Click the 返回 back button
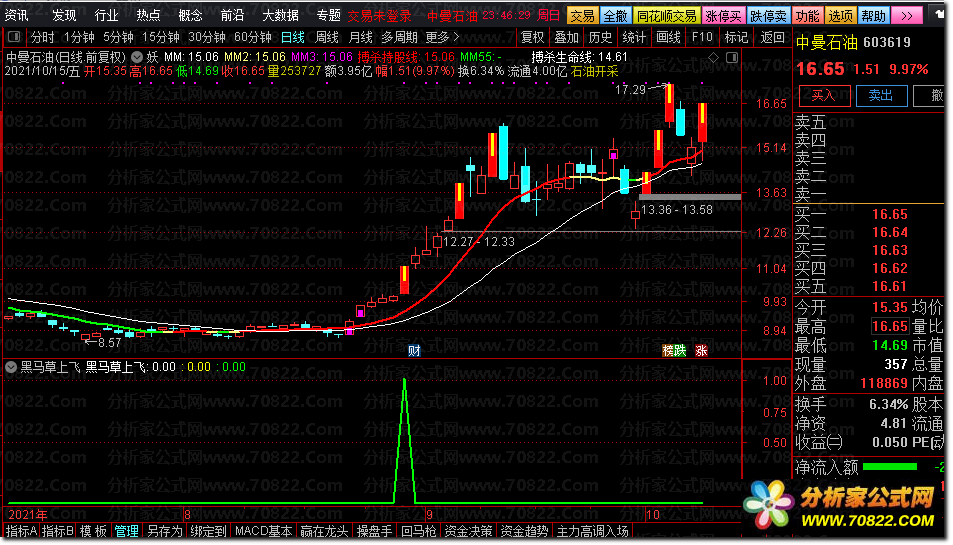 click(x=772, y=37)
